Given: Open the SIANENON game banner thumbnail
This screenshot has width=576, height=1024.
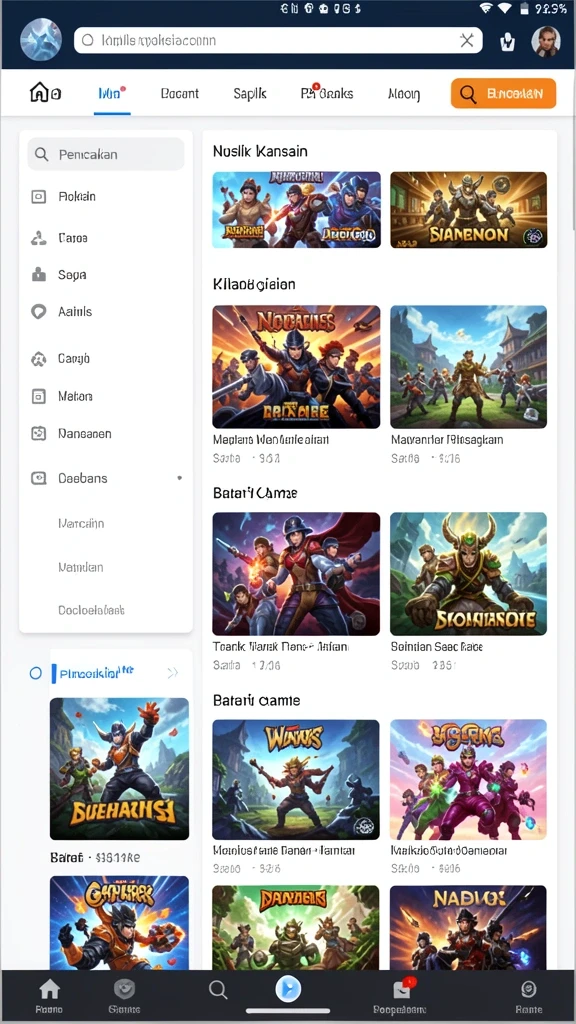Looking at the screenshot, I should pos(468,210).
